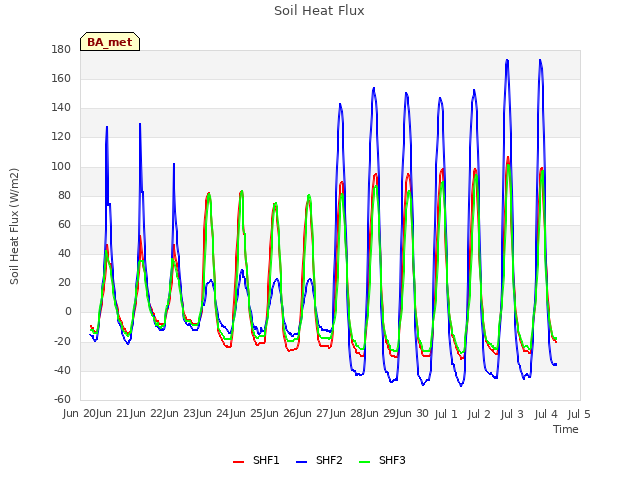Click the BA_met label box

[x=110, y=42]
